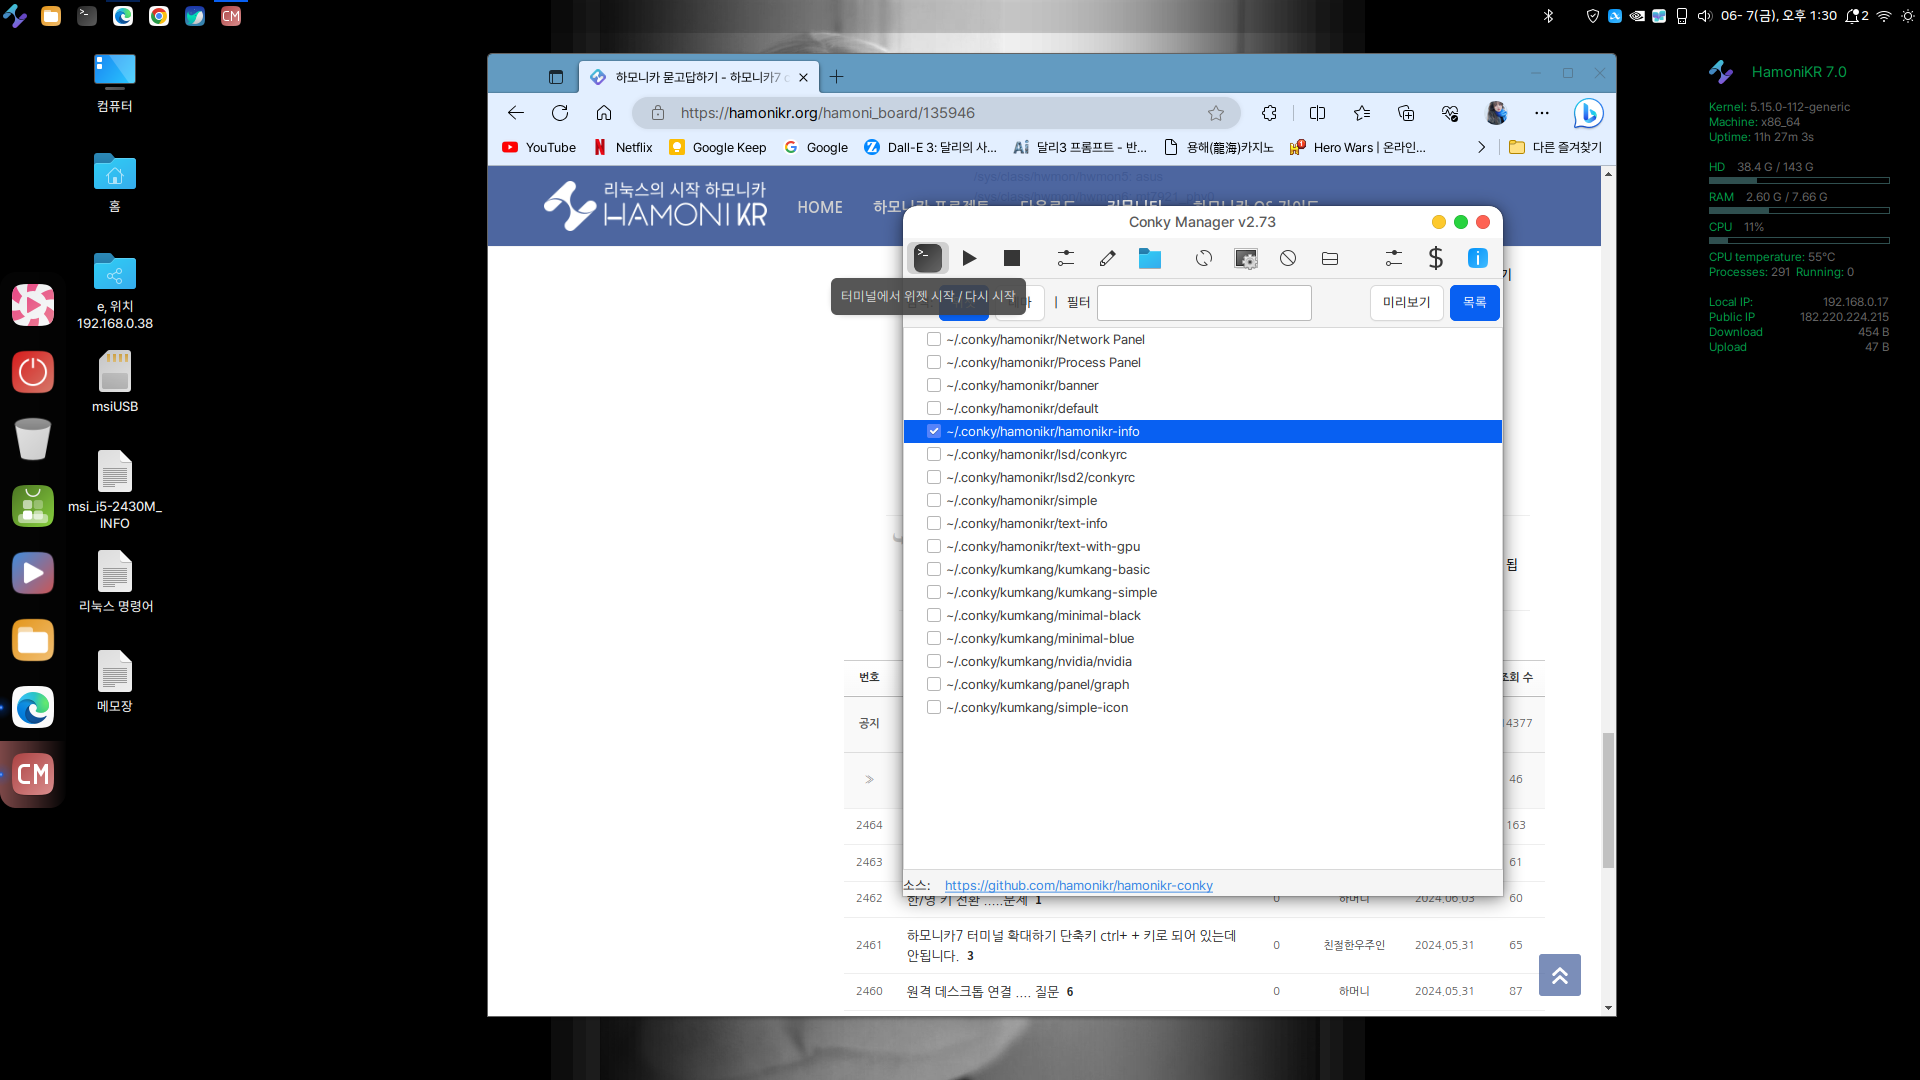Open a new browser tab
1920x1080 pixels.
837,77
